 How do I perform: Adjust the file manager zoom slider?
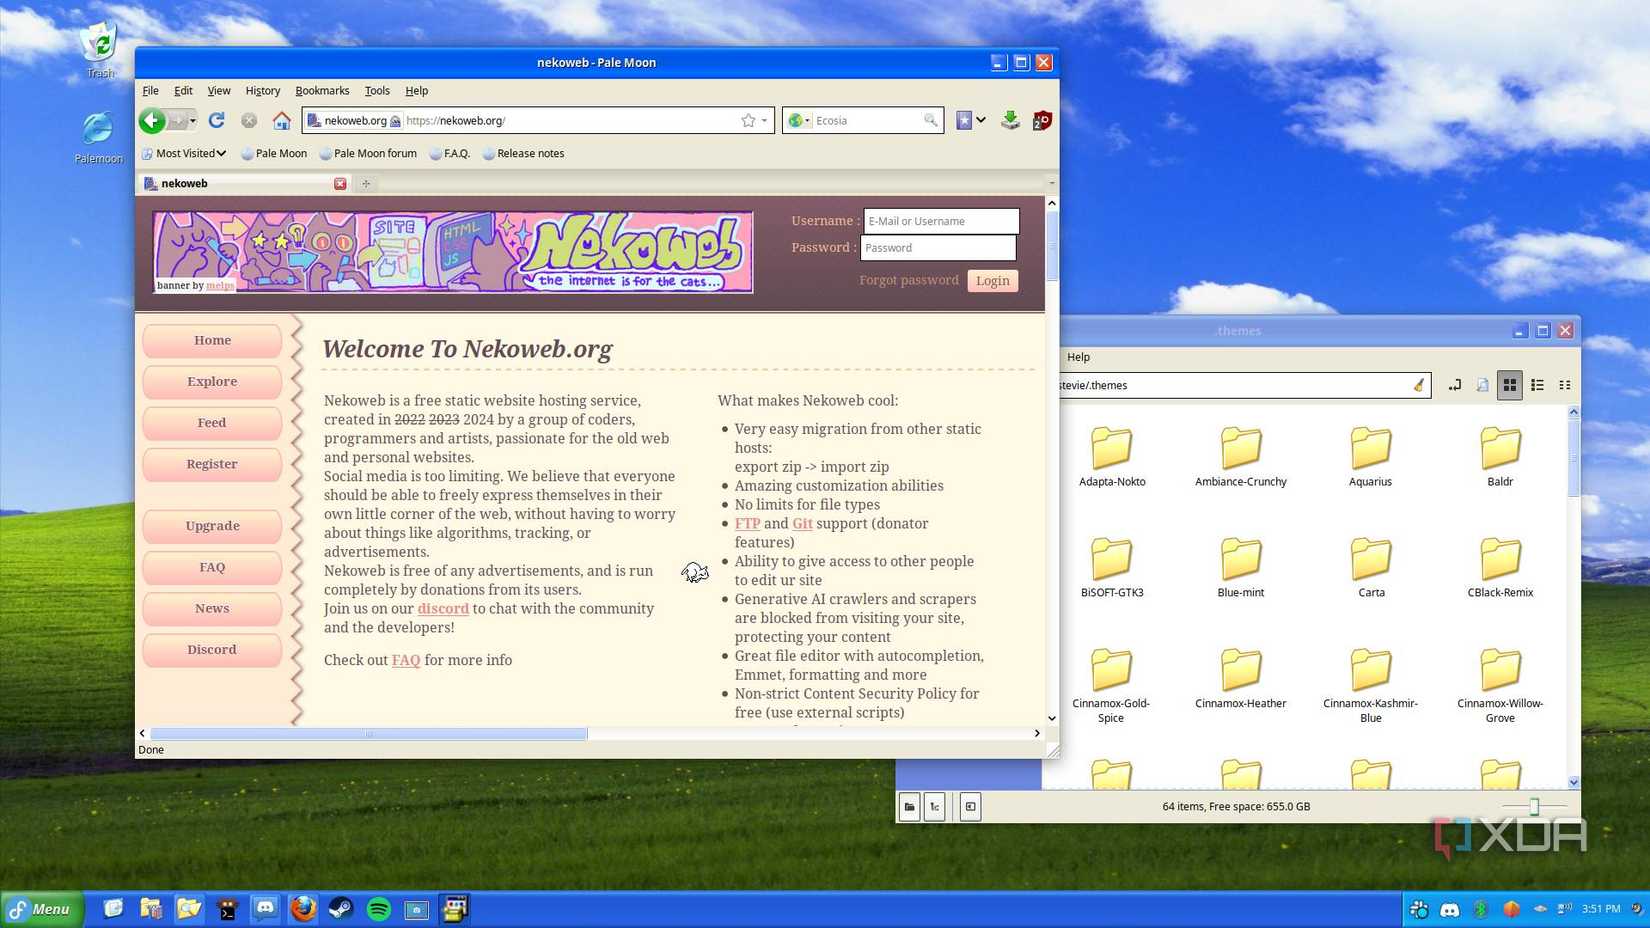(x=1534, y=807)
